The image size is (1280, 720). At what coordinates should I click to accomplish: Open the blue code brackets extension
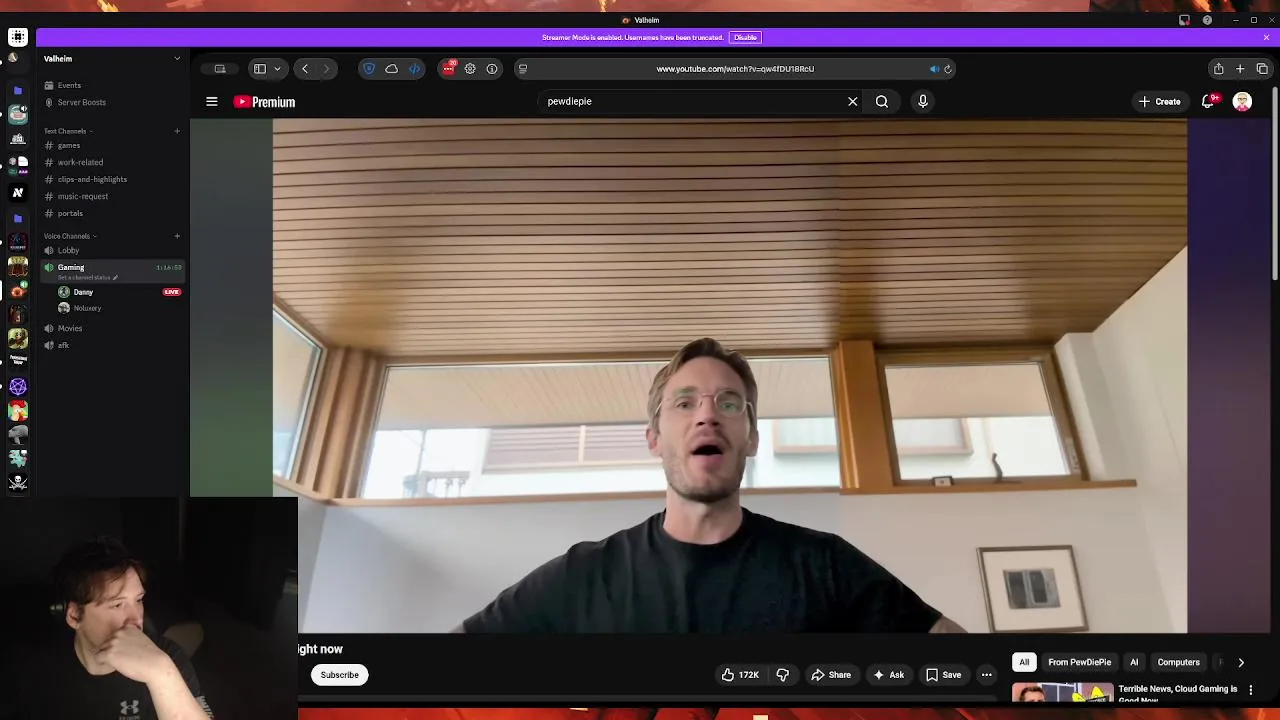(x=415, y=69)
